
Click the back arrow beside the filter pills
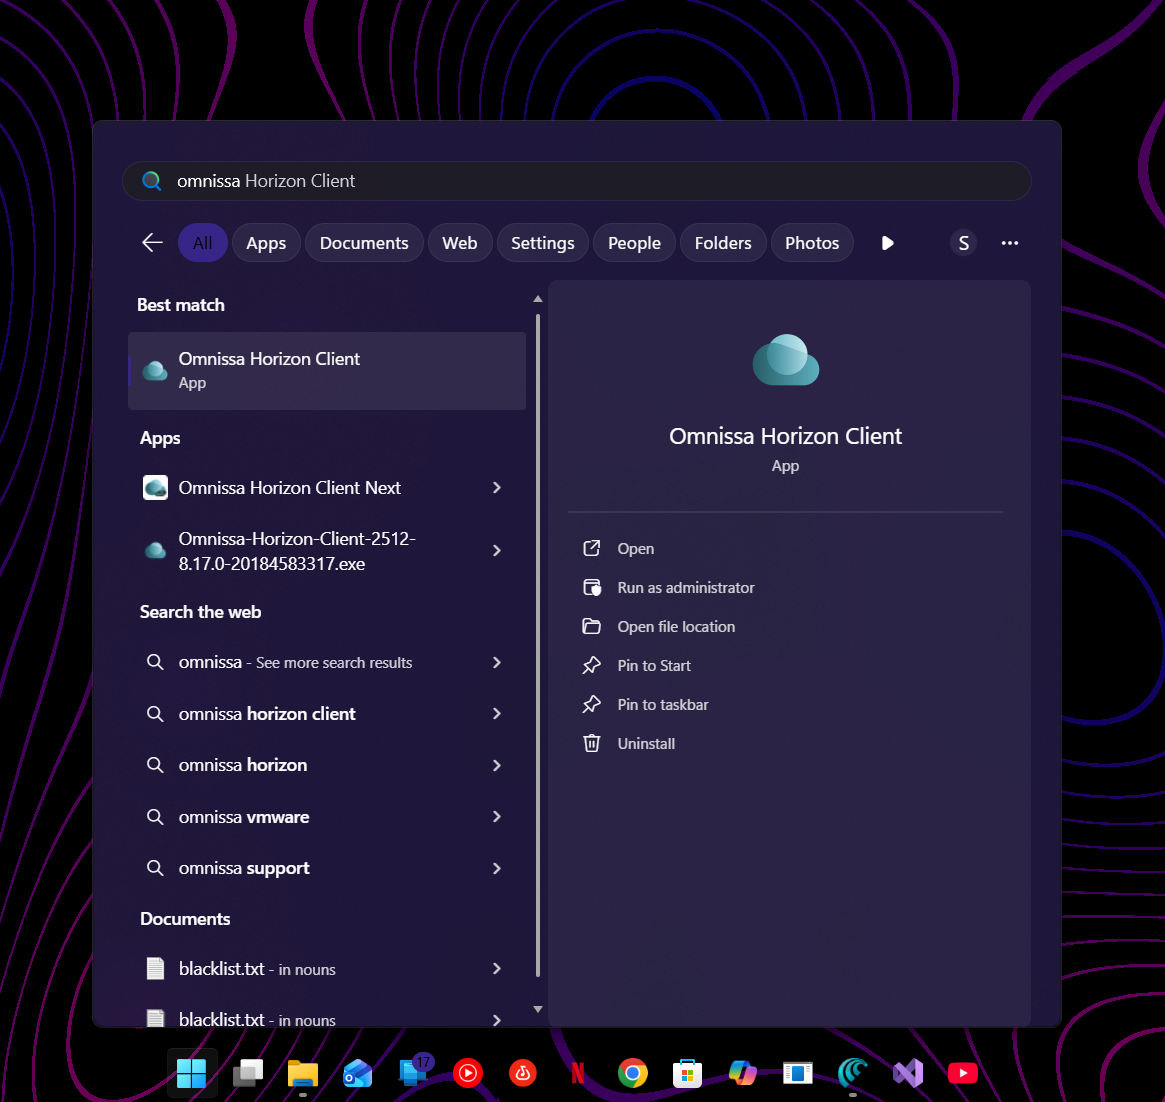pyautogui.click(x=151, y=242)
